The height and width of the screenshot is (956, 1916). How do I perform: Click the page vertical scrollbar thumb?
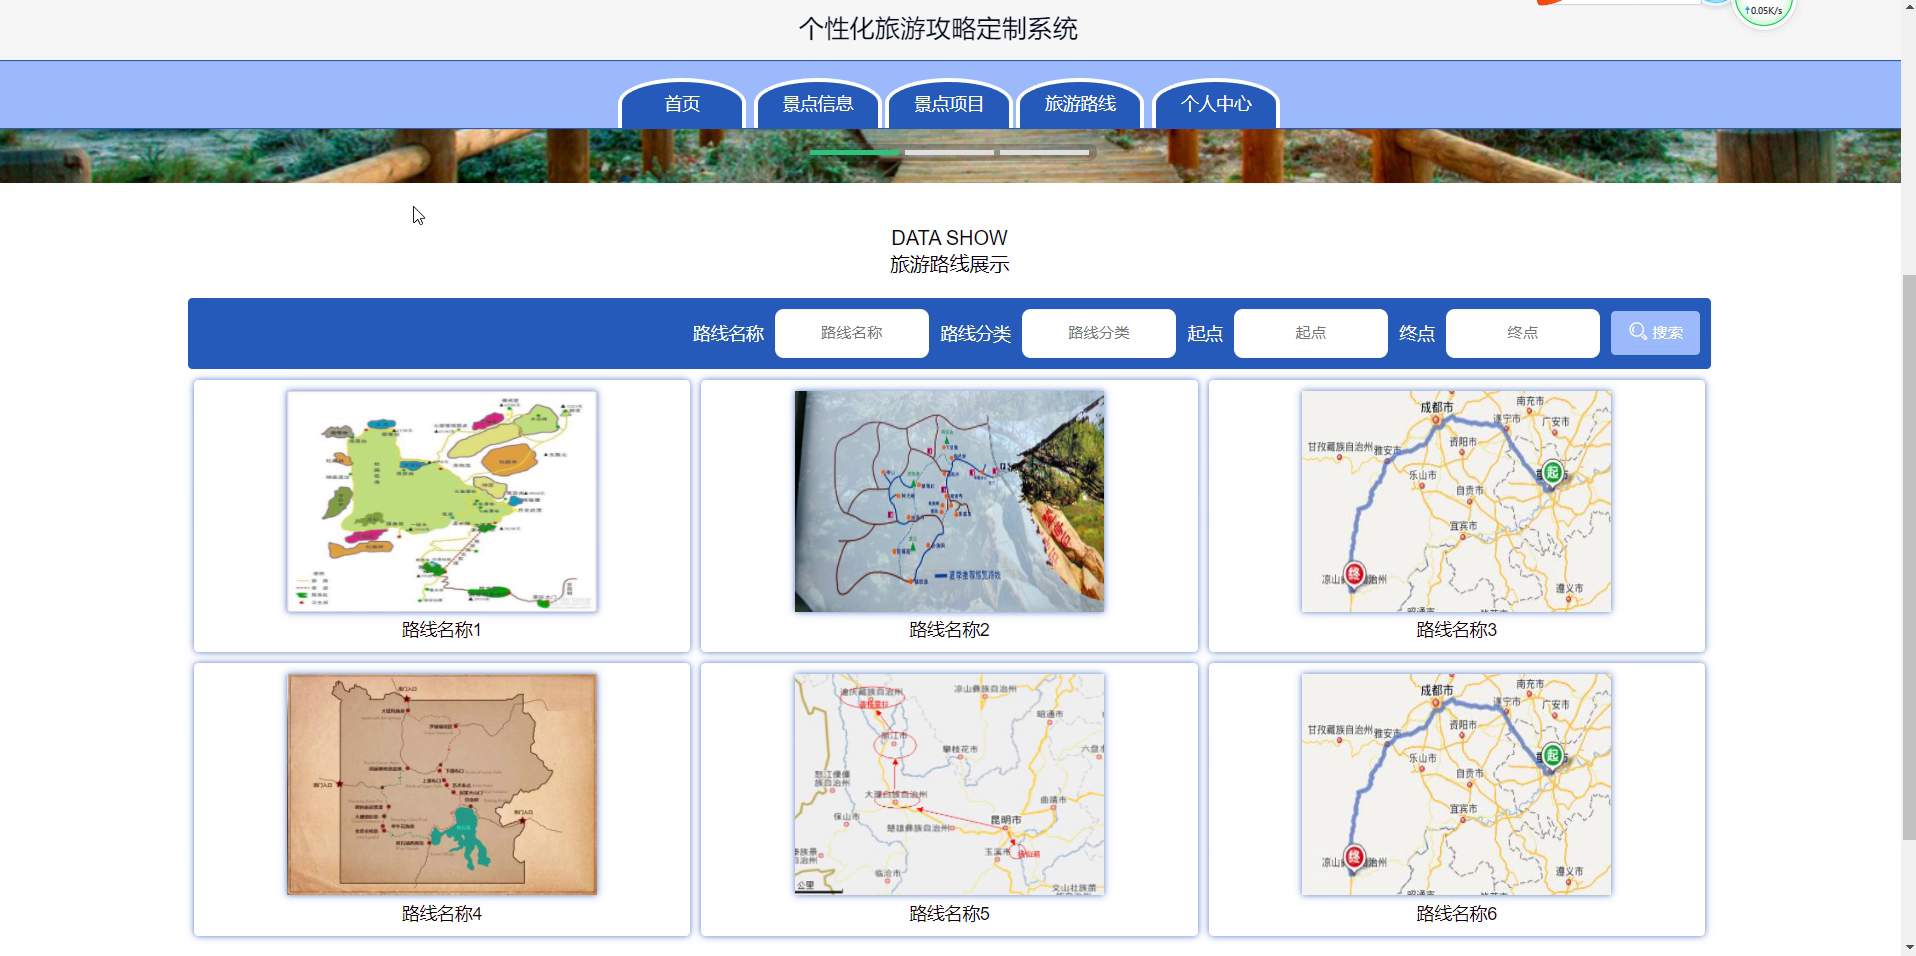1908,555
